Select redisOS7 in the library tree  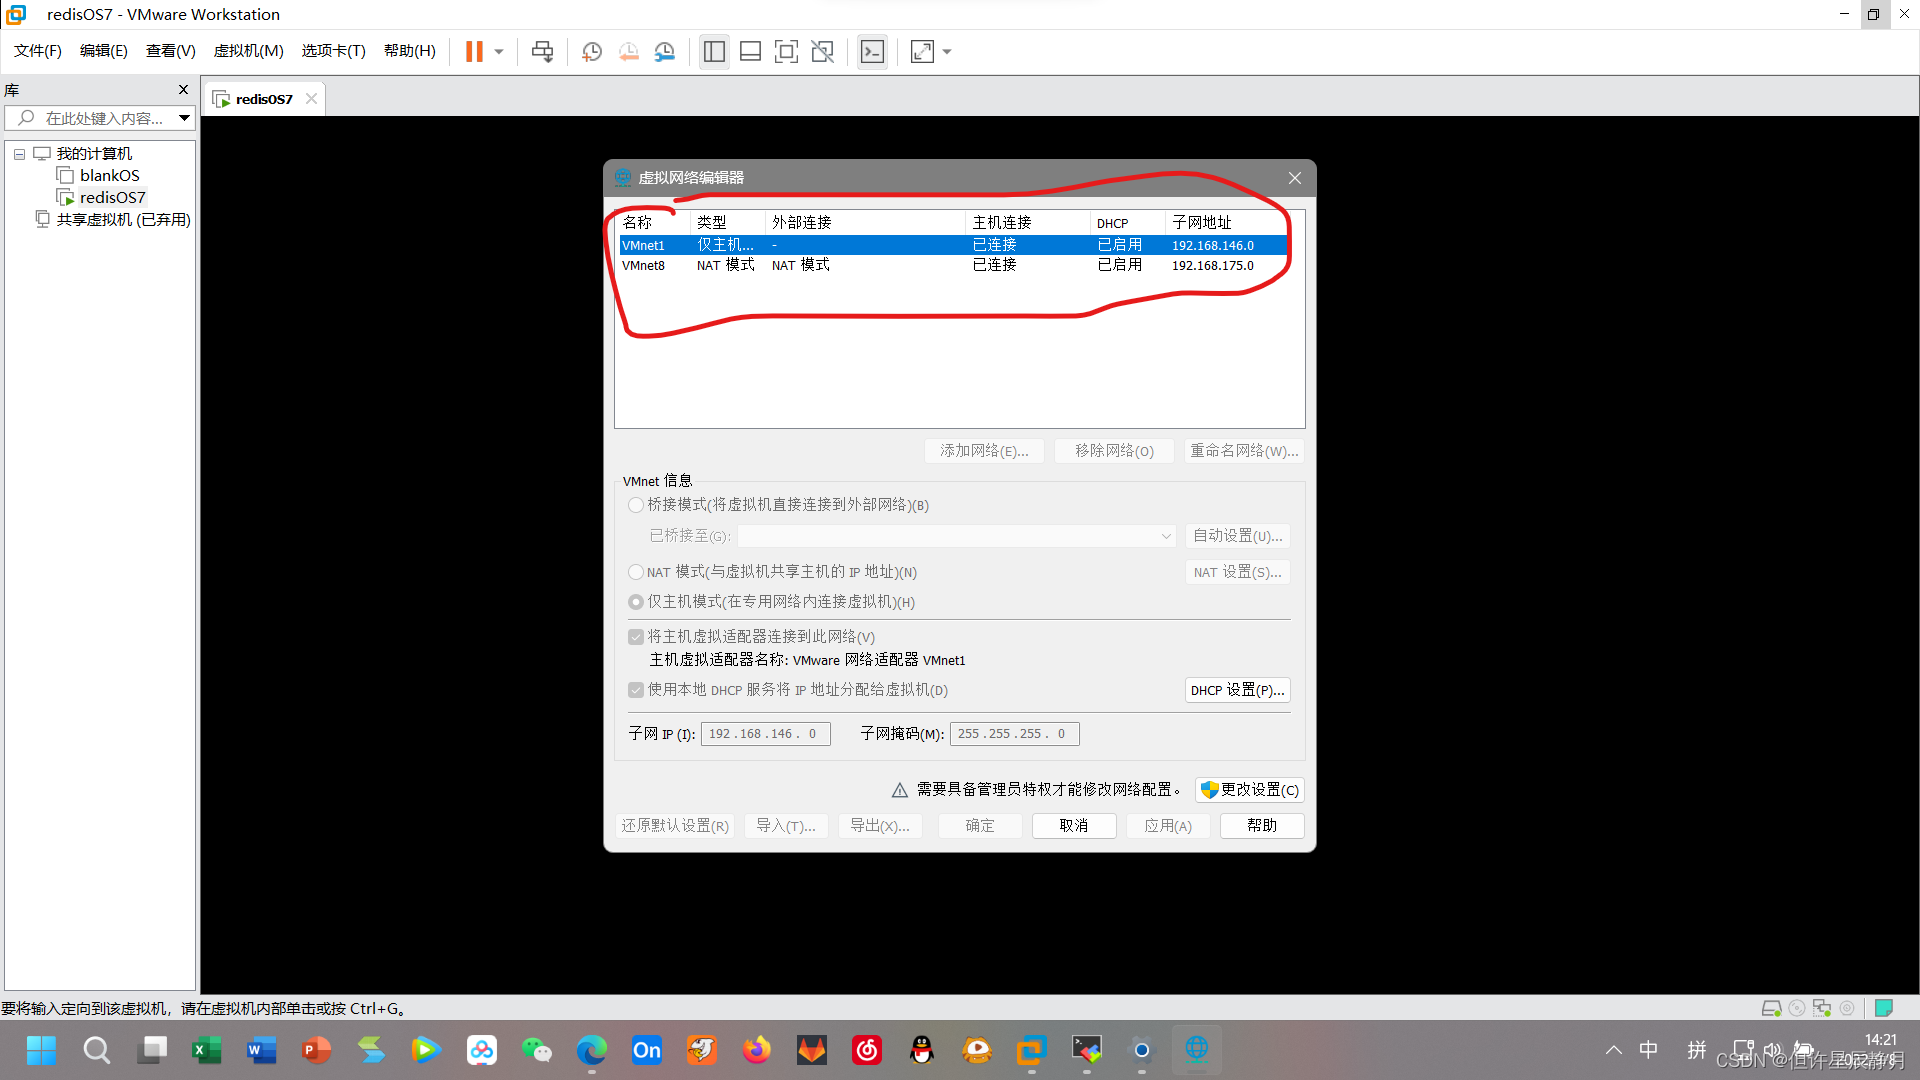[112, 197]
